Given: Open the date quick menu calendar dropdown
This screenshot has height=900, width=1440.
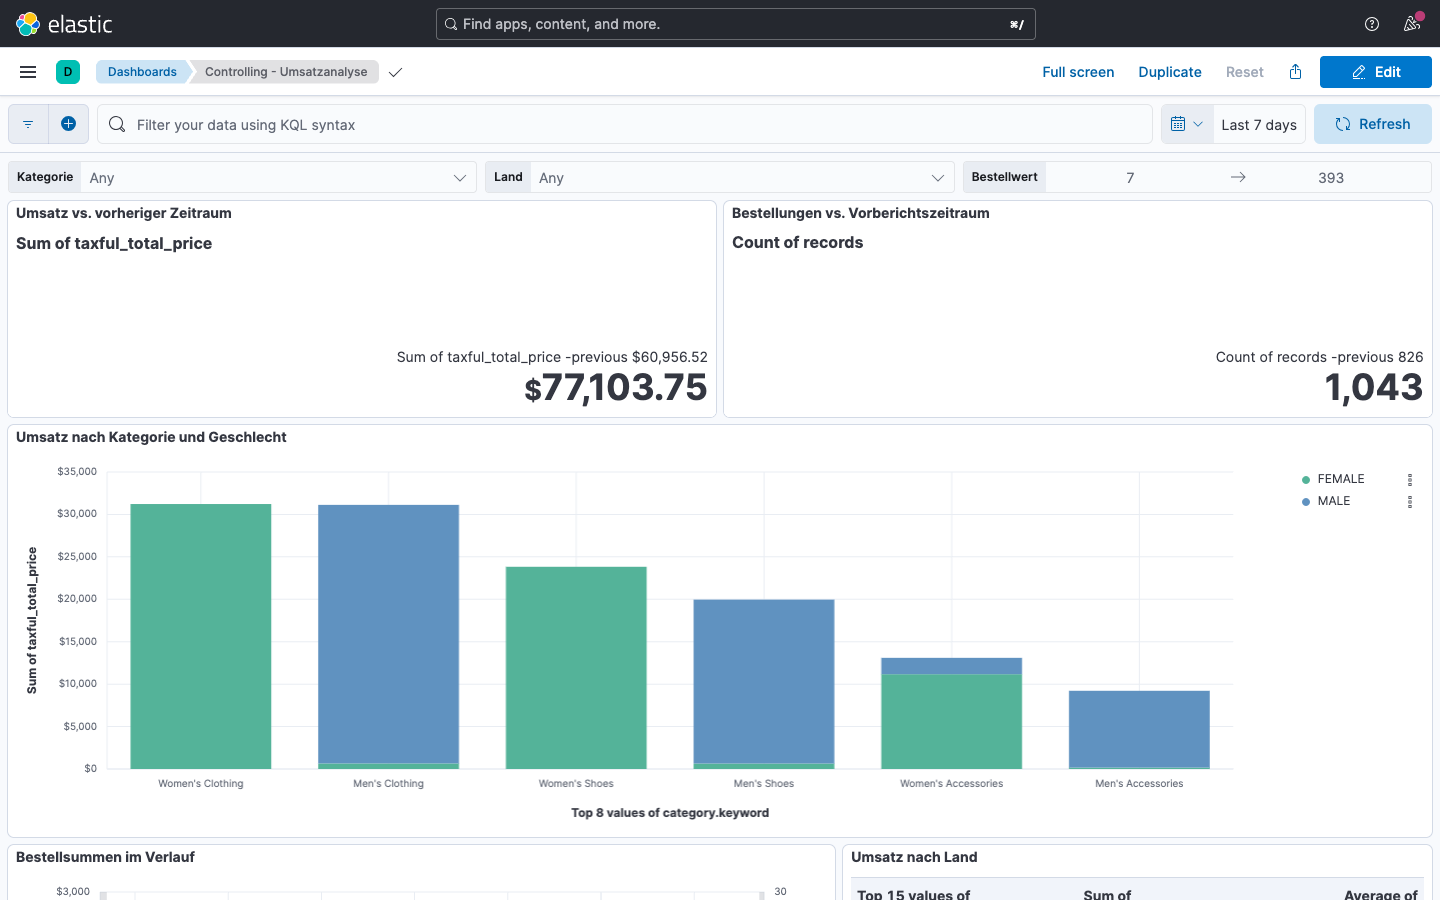Looking at the screenshot, I should [x=1186, y=124].
